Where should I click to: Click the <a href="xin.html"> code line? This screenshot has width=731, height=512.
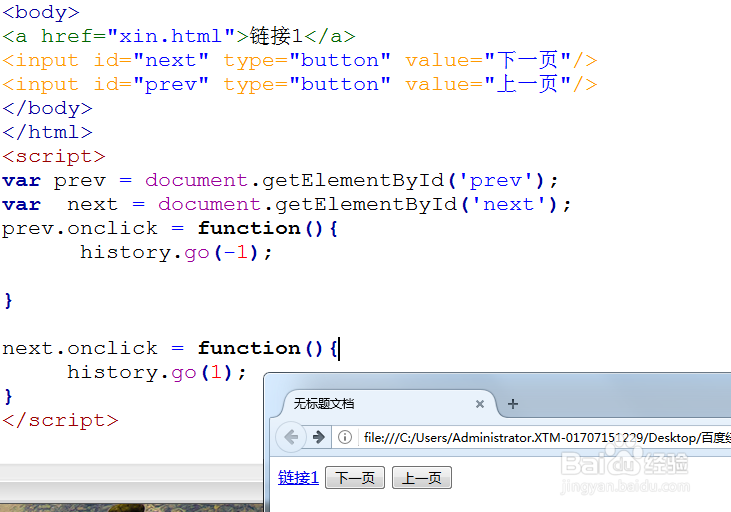(179, 36)
